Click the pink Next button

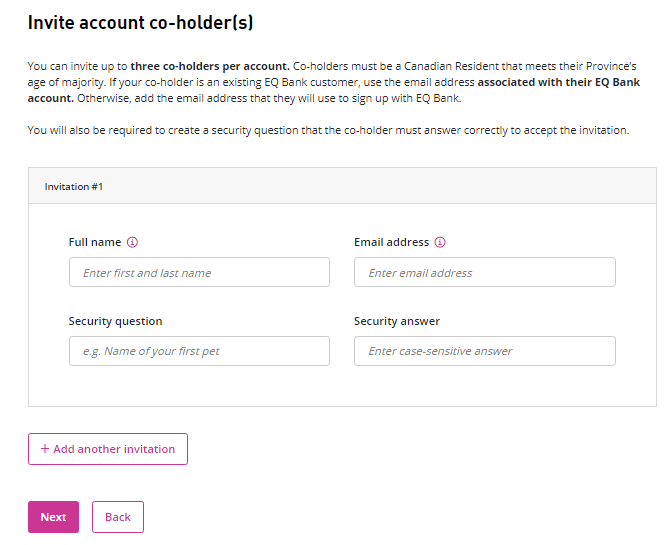tap(53, 517)
